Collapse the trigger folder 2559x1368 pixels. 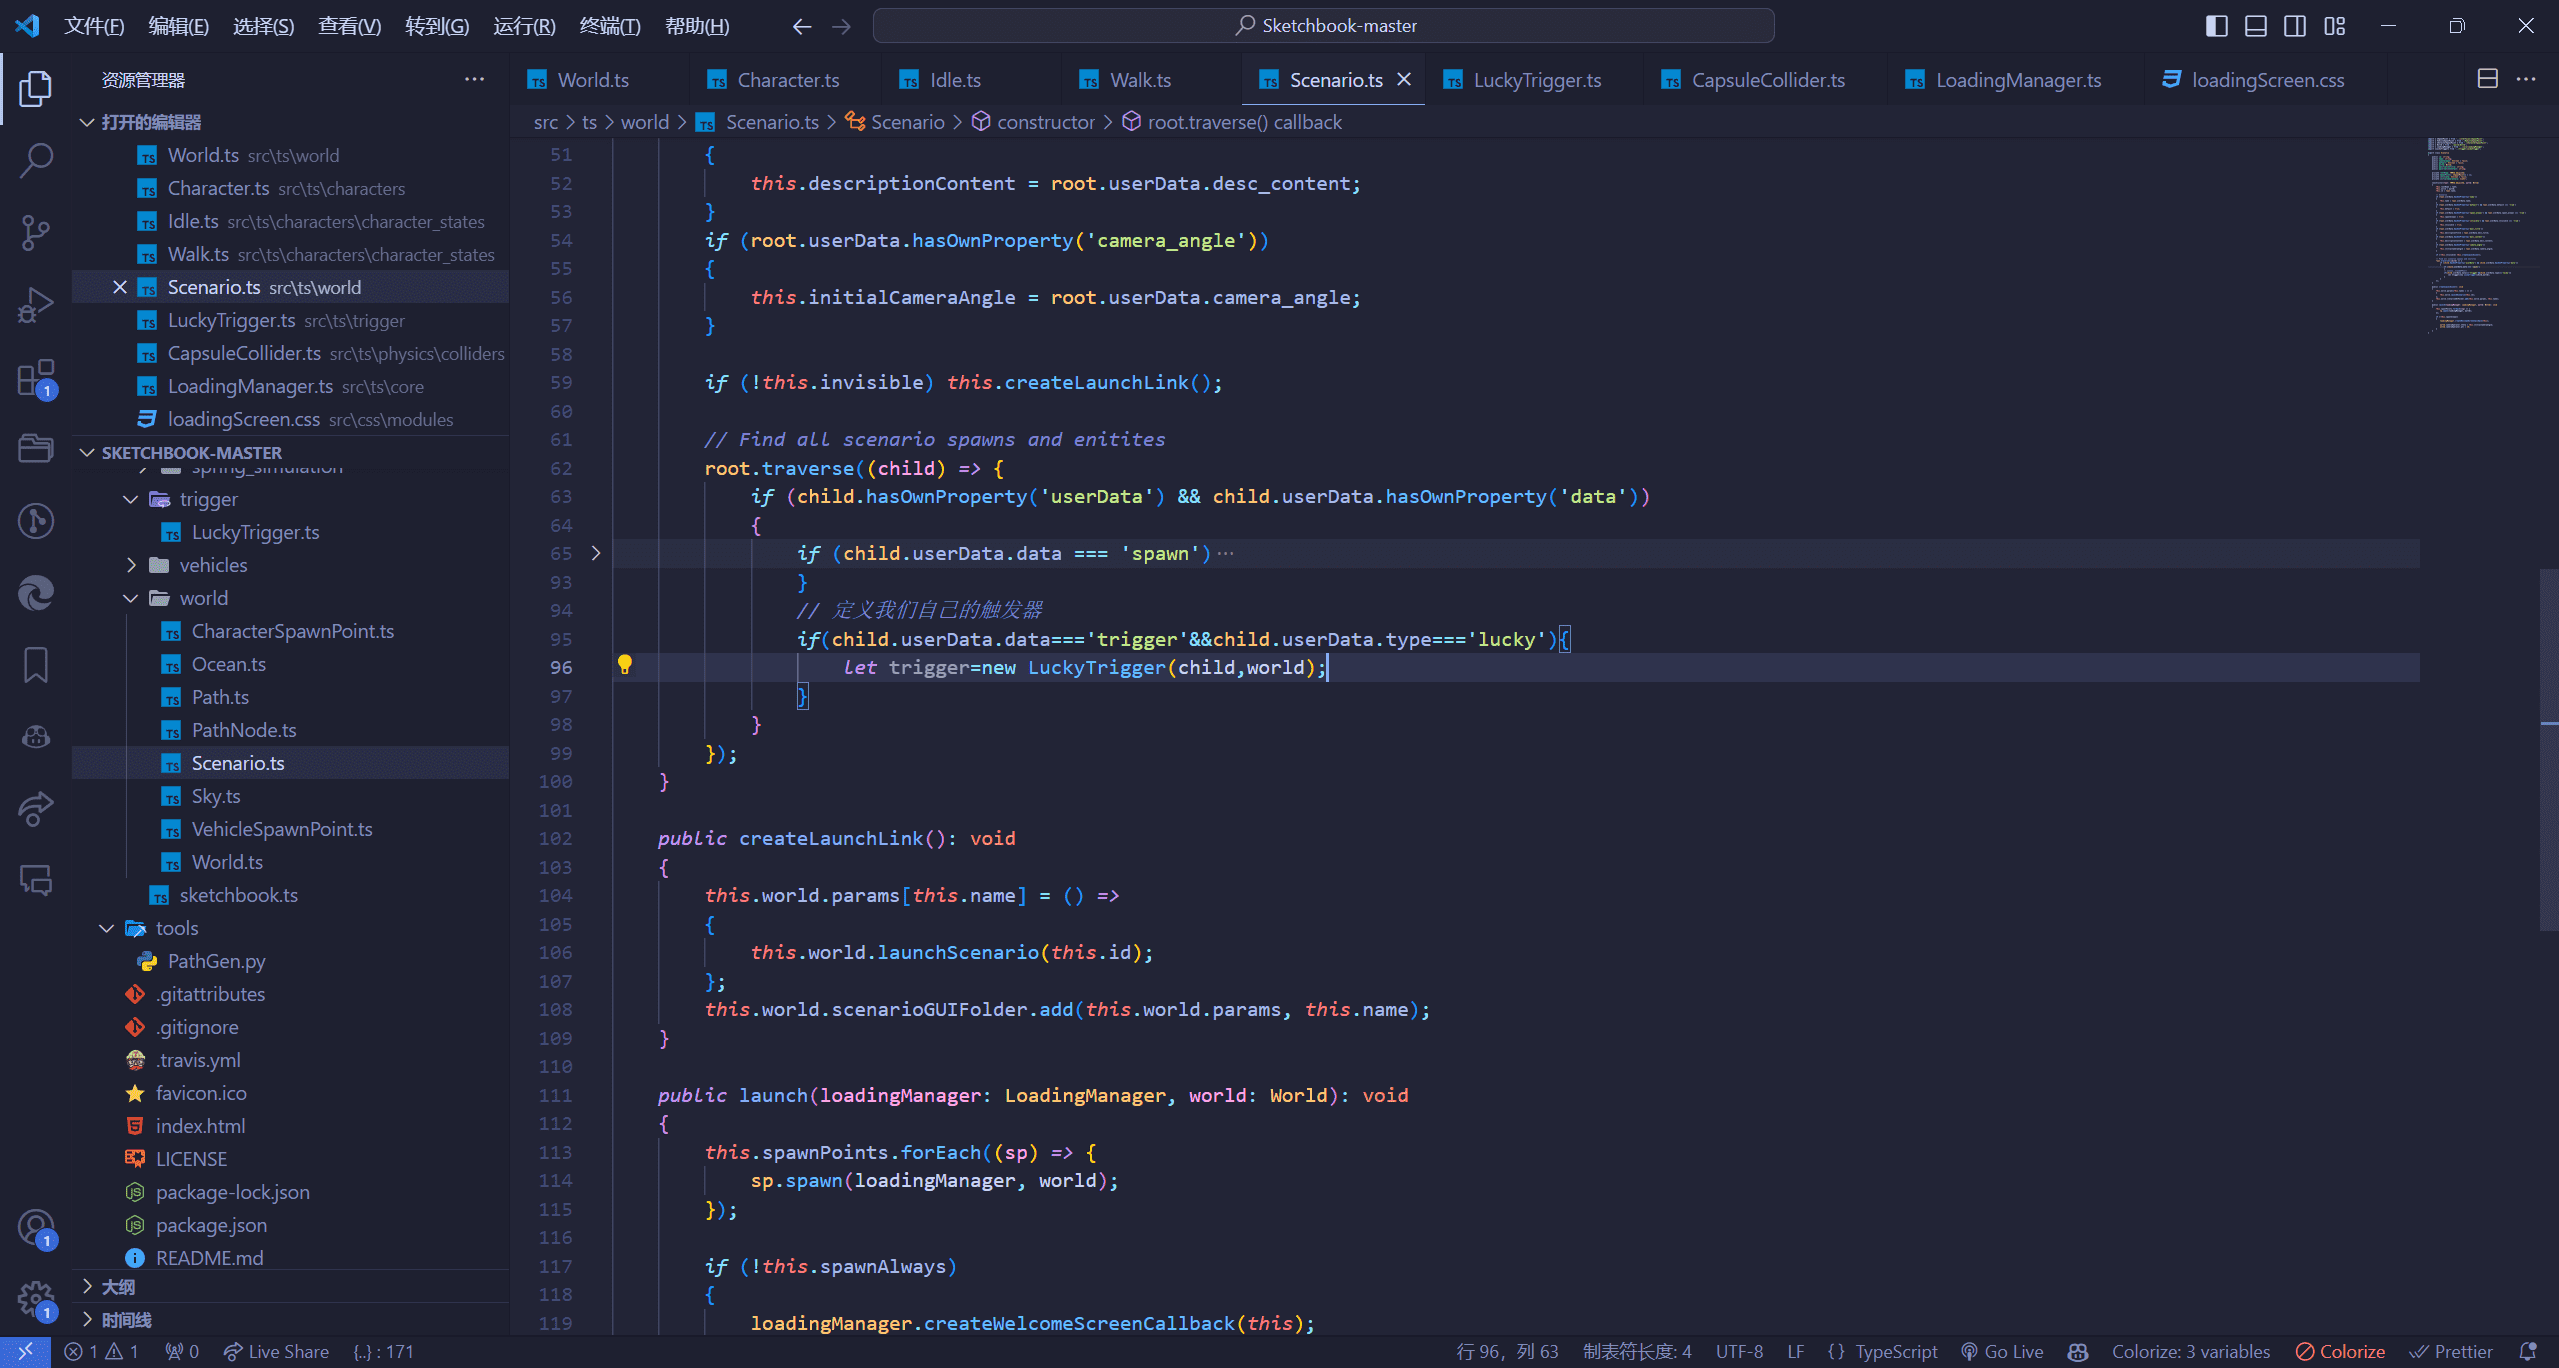point(131,499)
